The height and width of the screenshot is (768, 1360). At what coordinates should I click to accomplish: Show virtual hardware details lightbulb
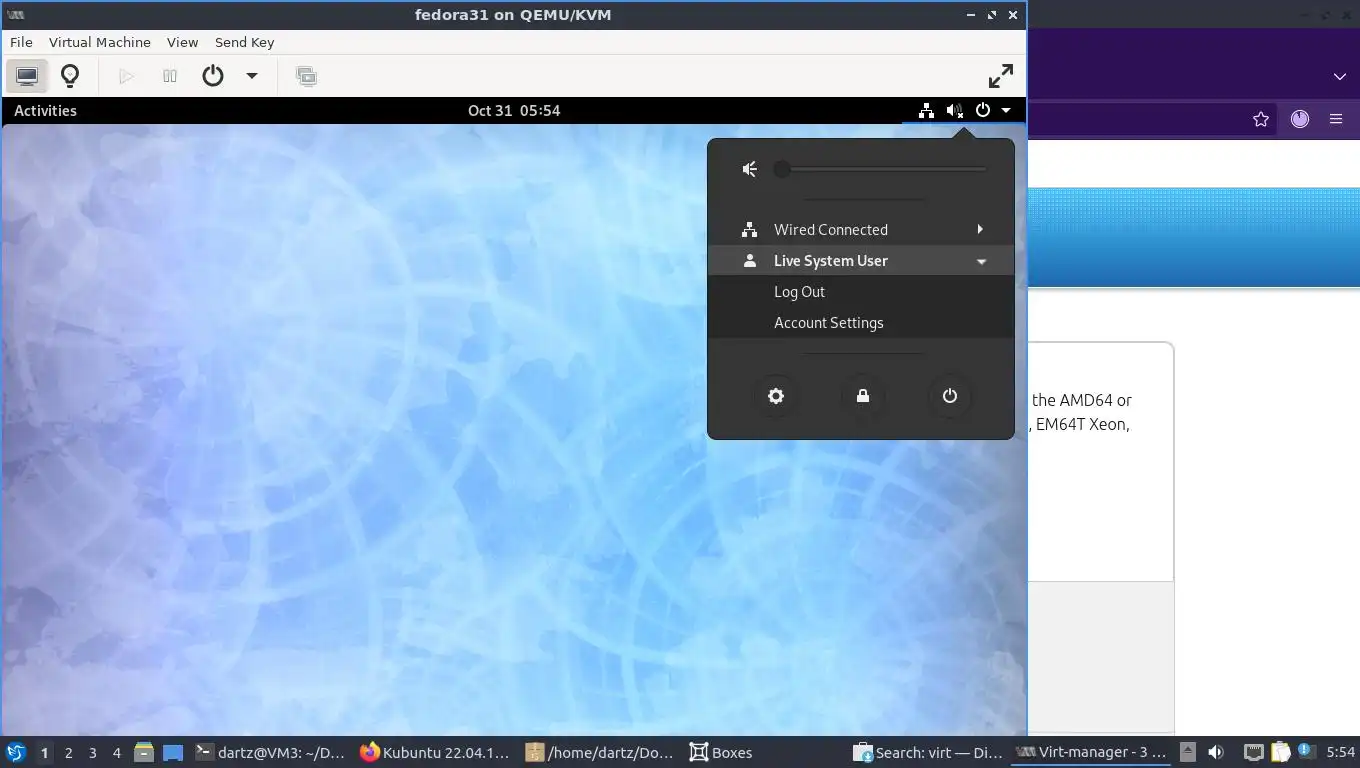[70, 76]
